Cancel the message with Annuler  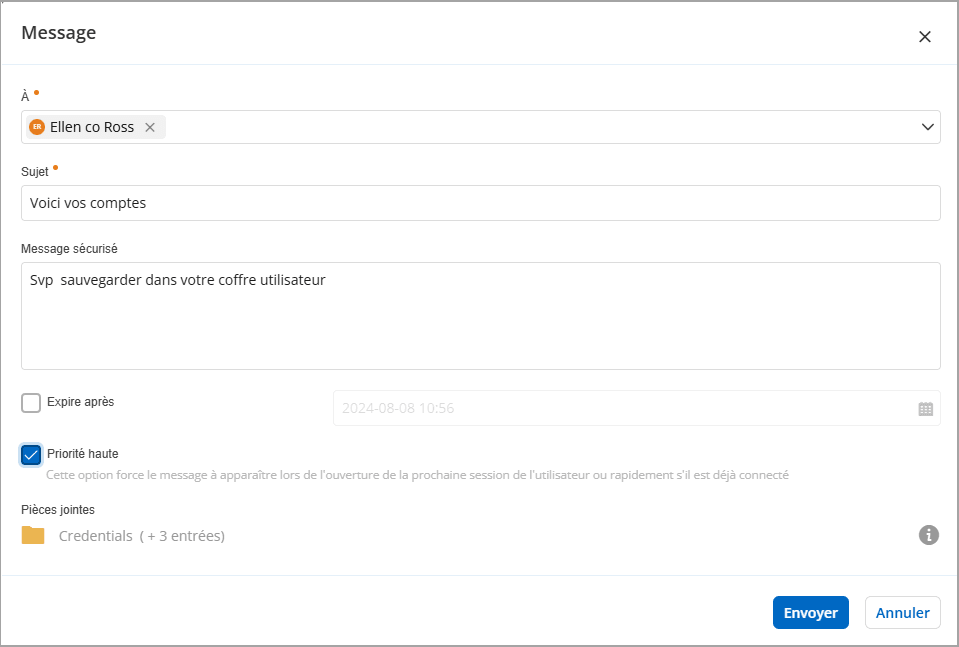pyautogui.click(x=902, y=613)
